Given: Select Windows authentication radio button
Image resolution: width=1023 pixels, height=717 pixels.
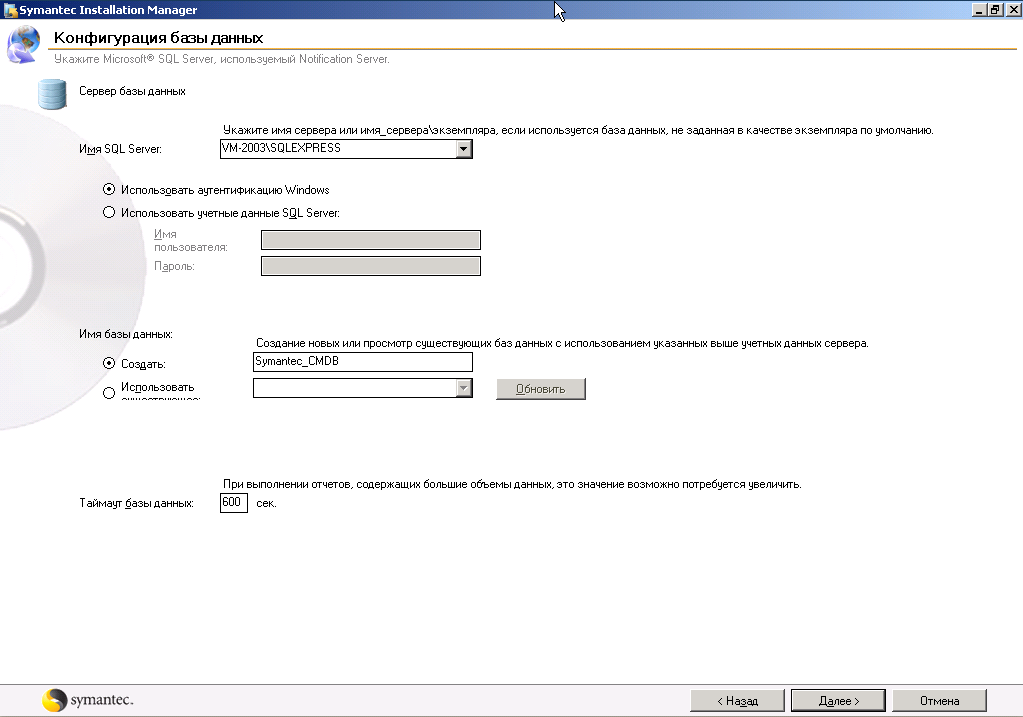Looking at the screenshot, I should pyautogui.click(x=109, y=189).
